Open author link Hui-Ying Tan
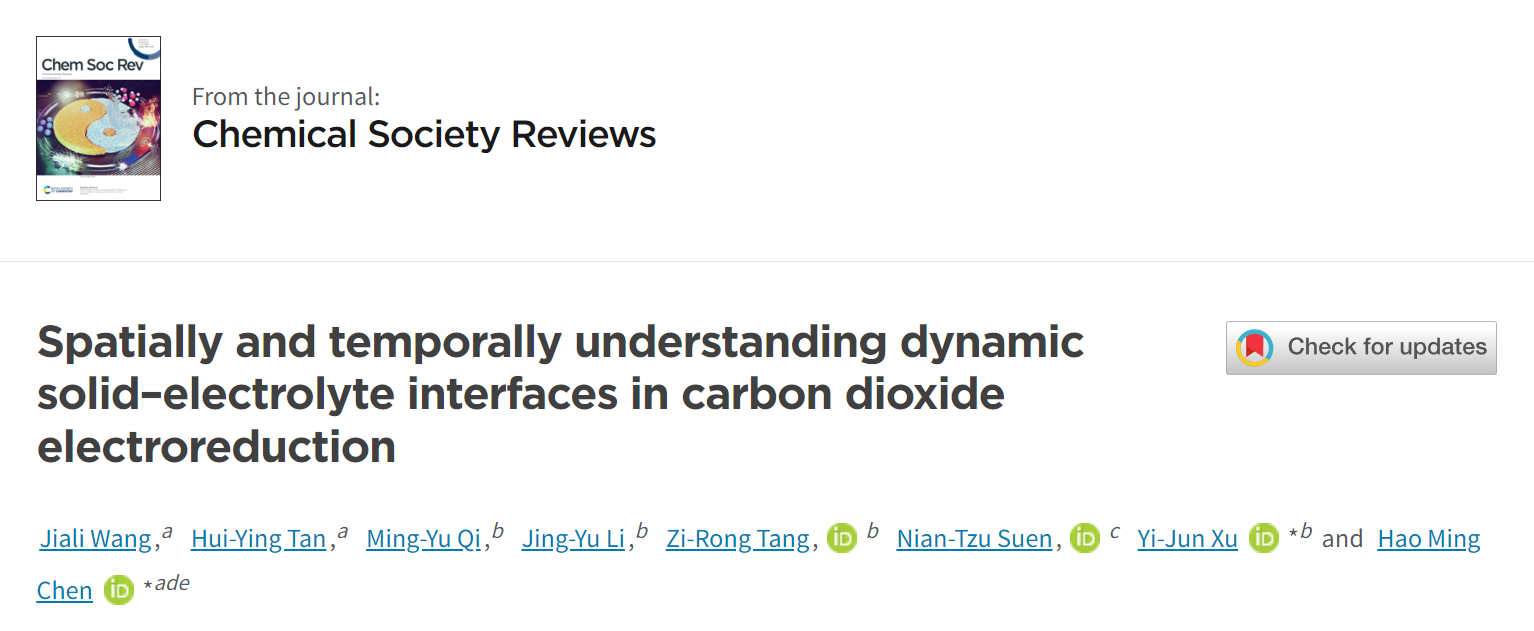 (x=259, y=539)
